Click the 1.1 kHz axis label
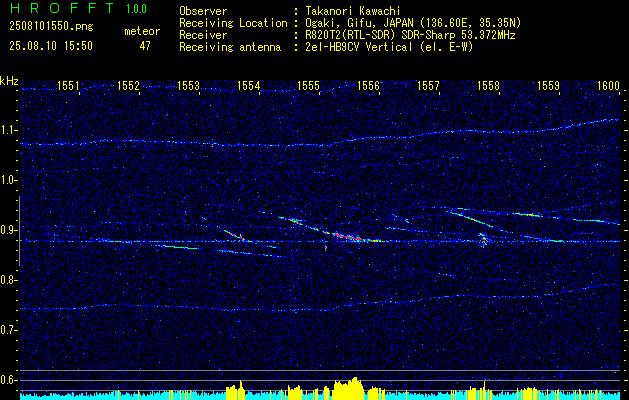 (x=8, y=131)
